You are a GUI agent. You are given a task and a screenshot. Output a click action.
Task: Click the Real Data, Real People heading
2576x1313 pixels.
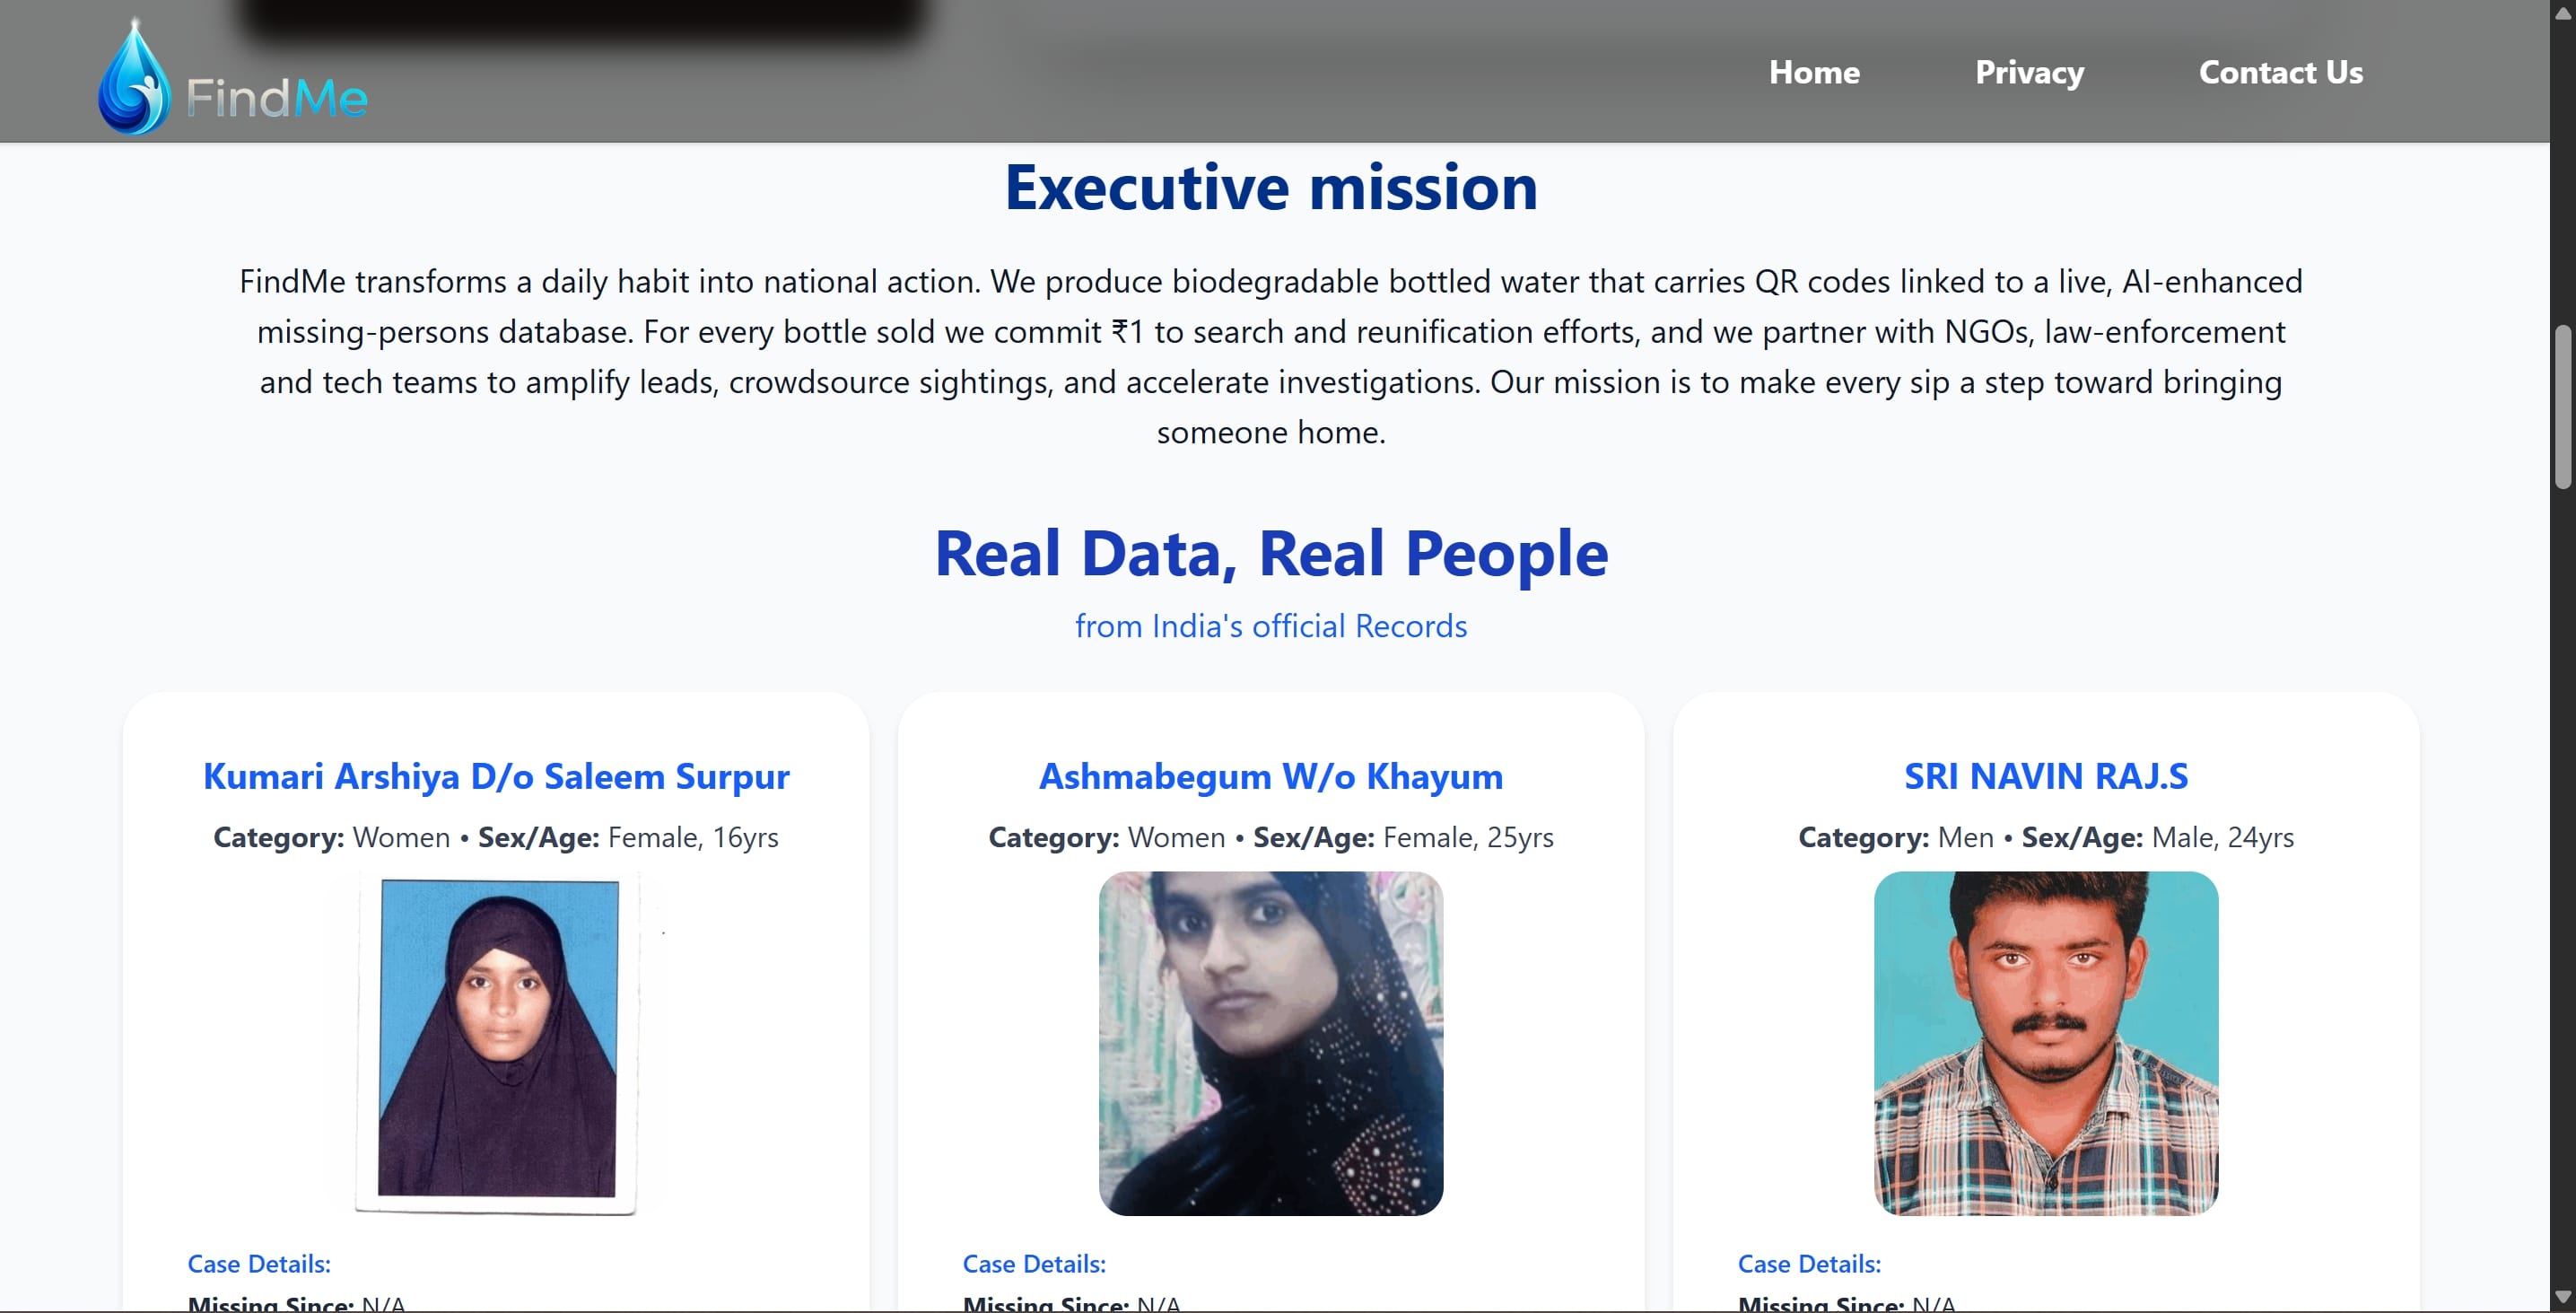(1270, 553)
